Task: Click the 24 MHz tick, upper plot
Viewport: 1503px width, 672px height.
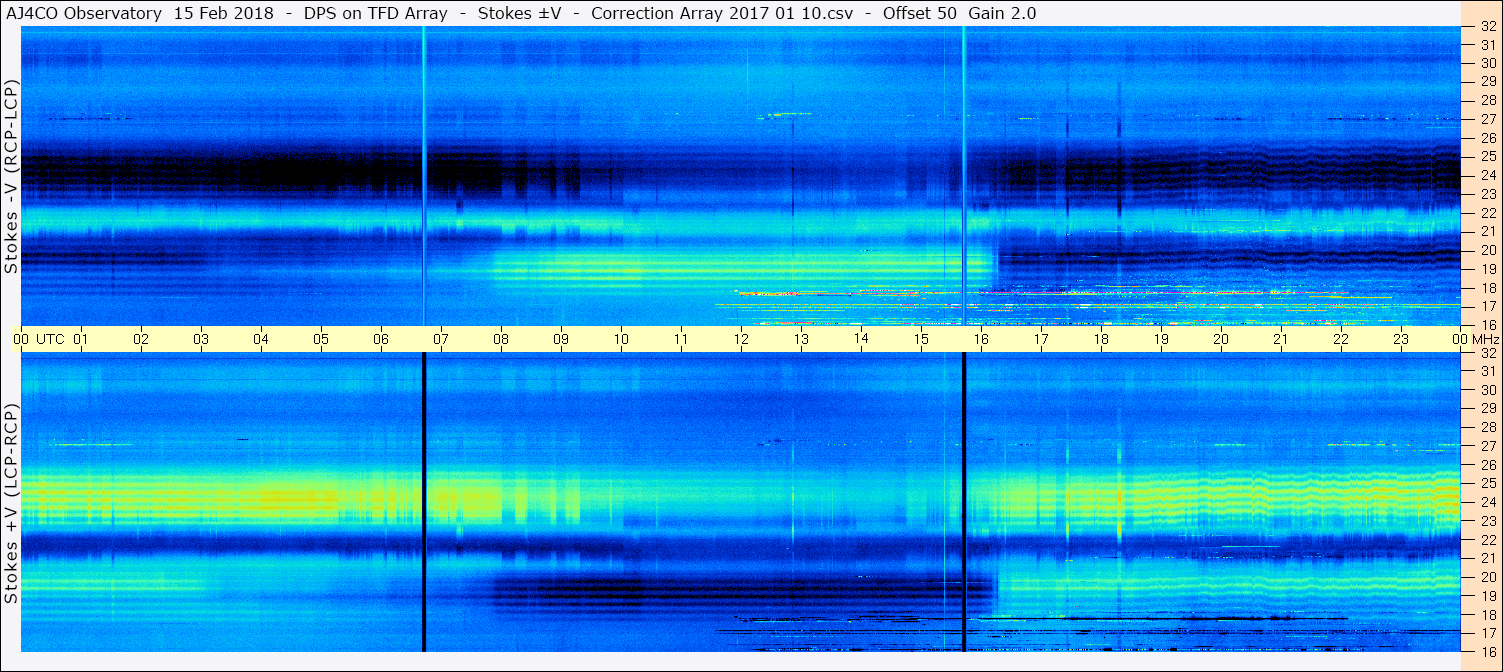Action: (1487, 175)
